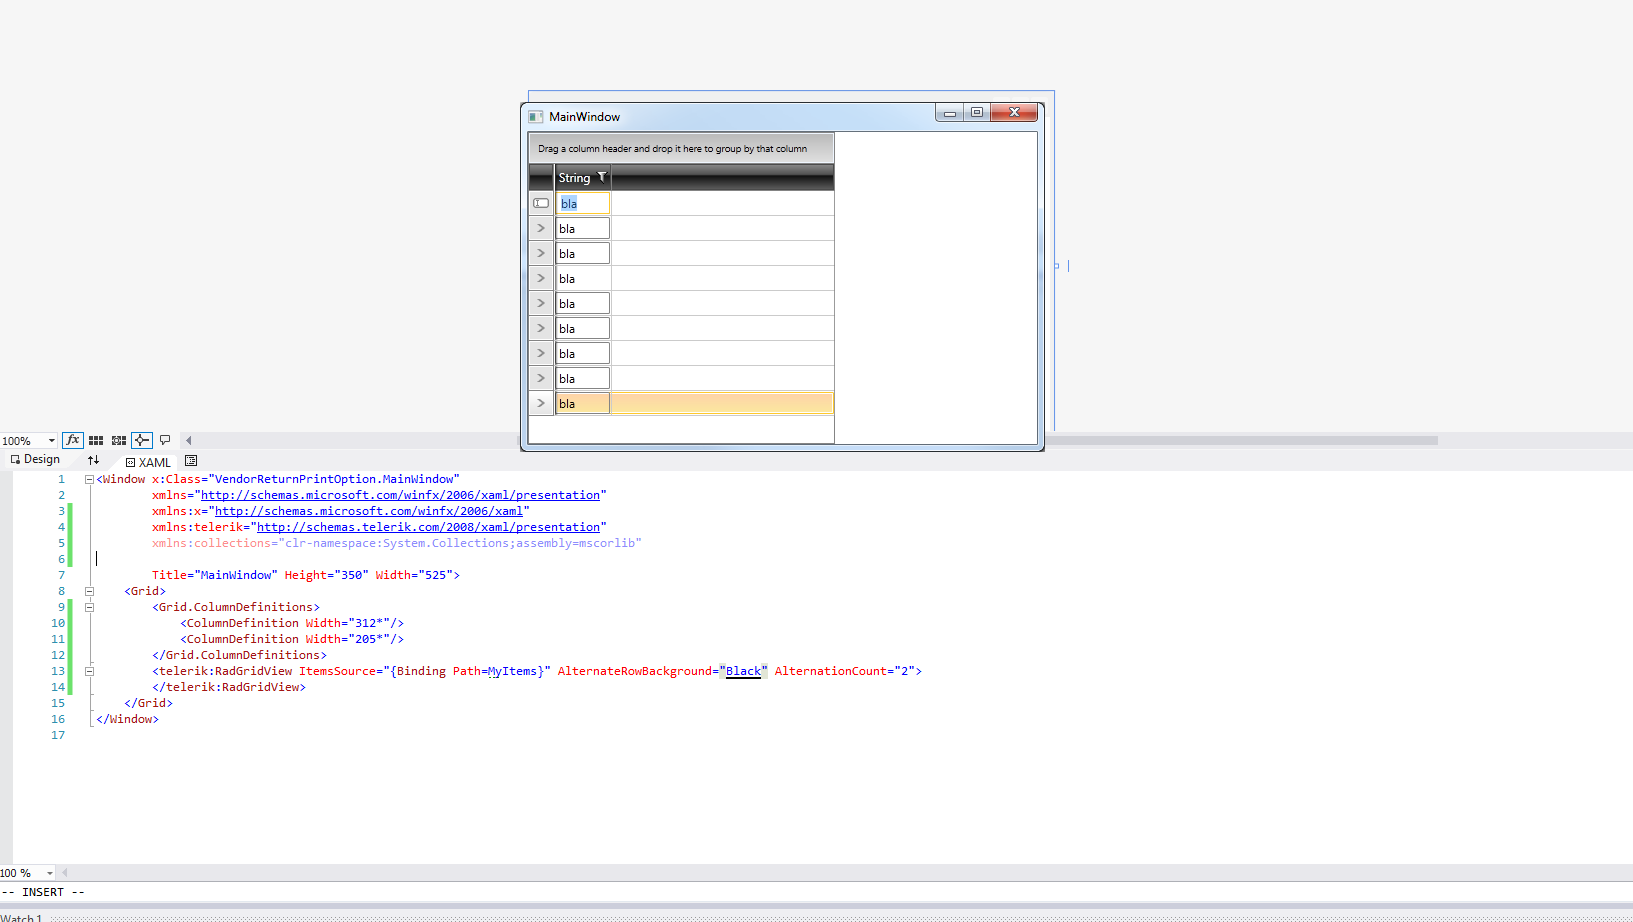Switch to the XAML tab

click(x=148, y=462)
